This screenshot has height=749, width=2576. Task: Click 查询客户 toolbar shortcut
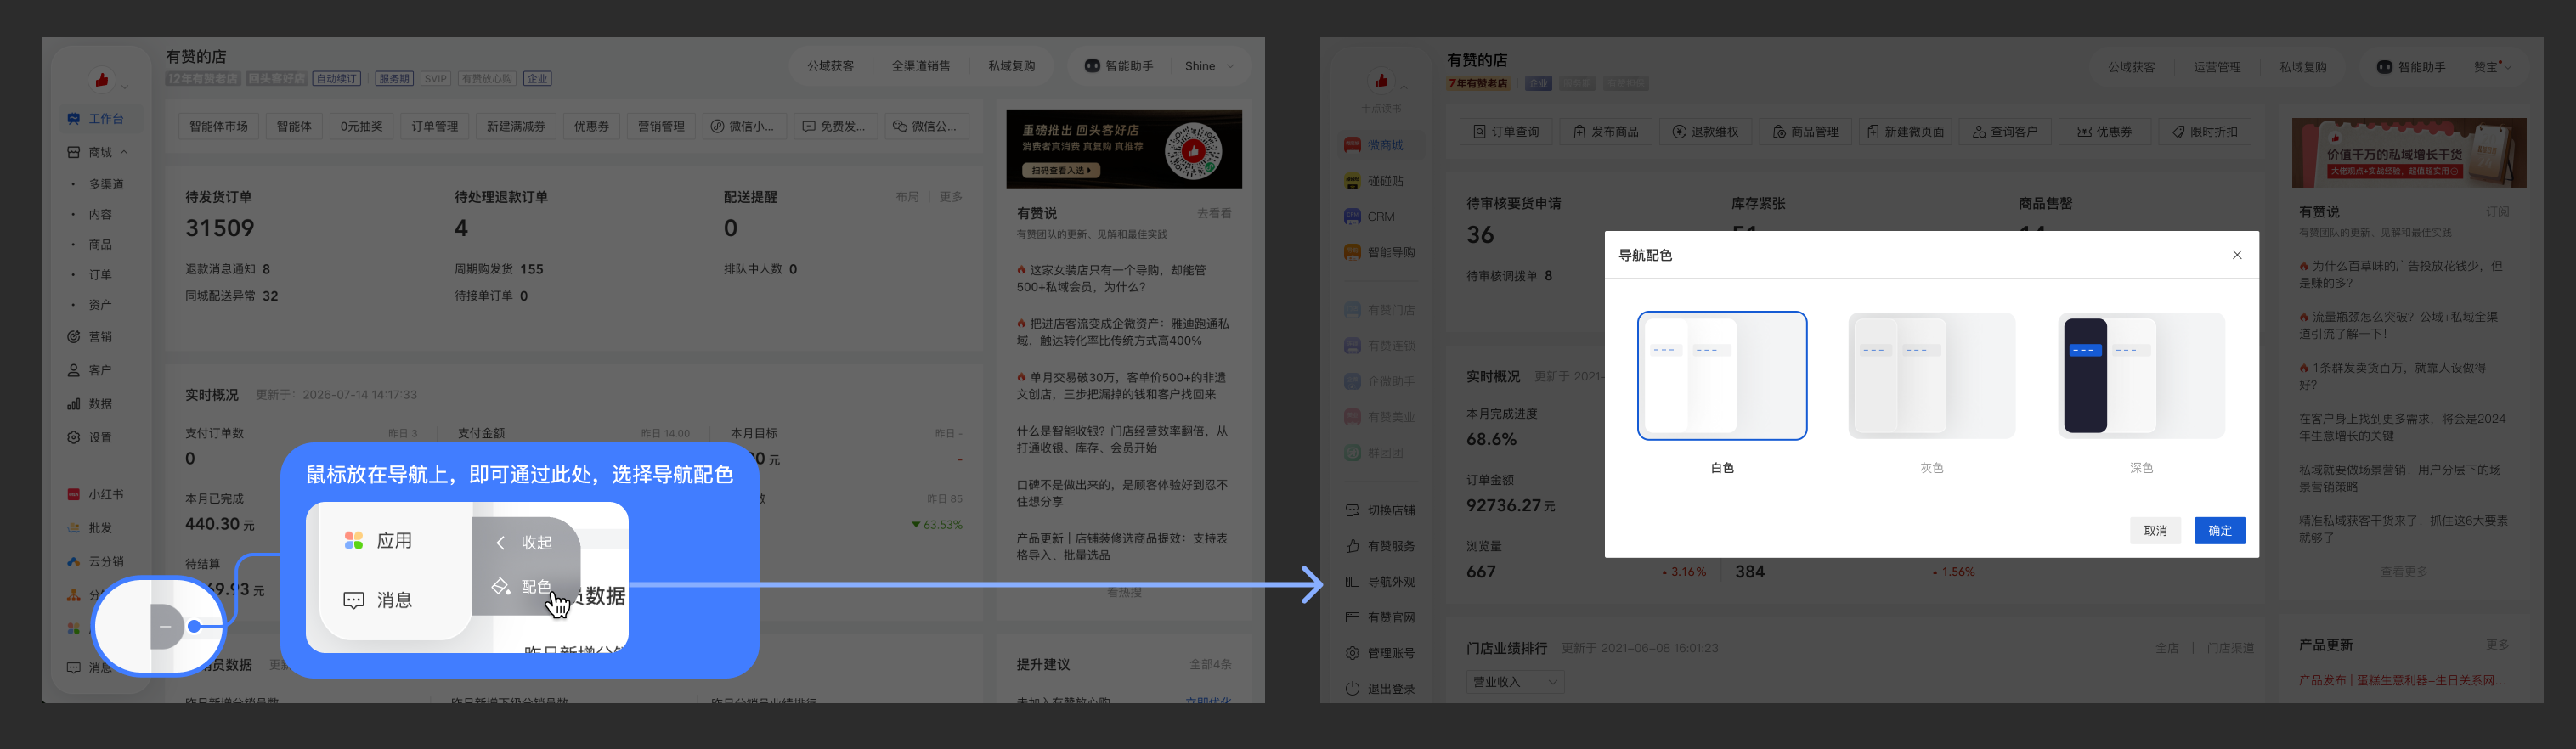click(2005, 132)
